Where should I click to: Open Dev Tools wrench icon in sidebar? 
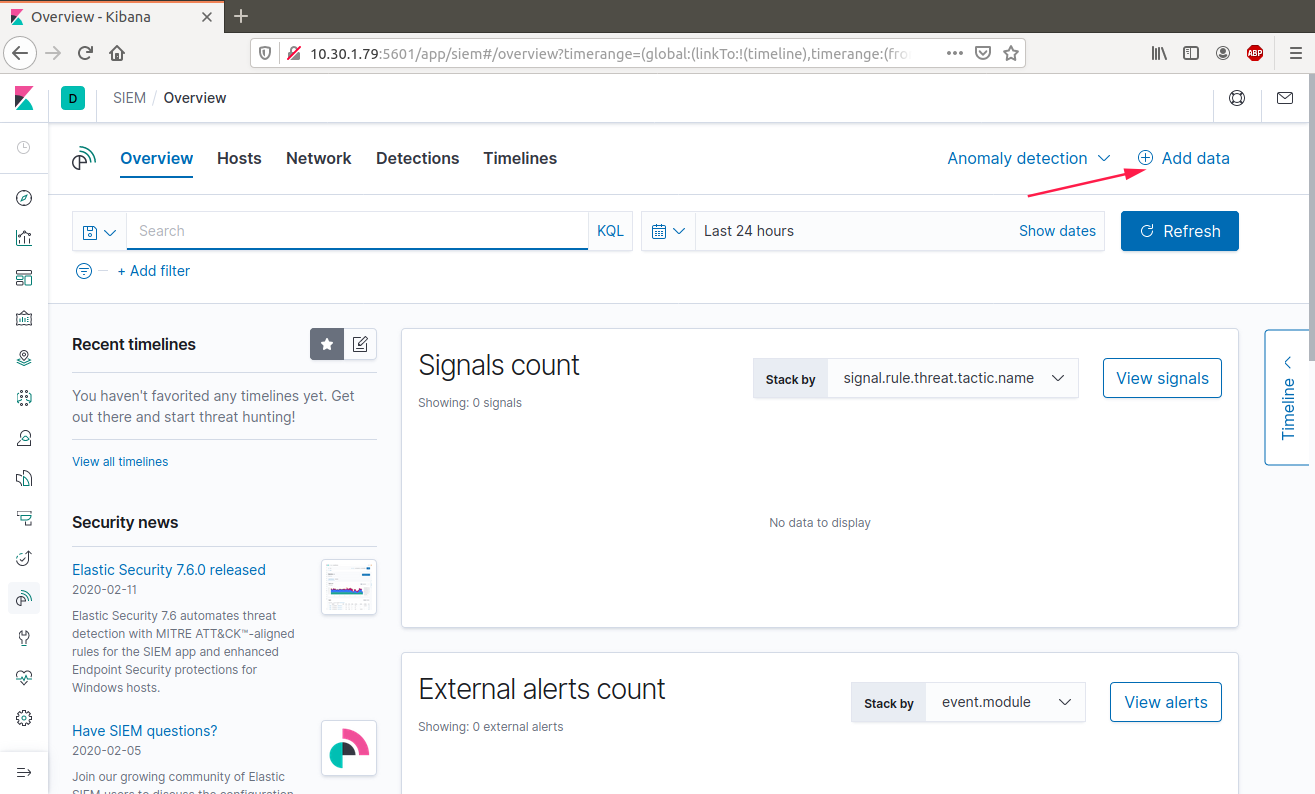24,638
